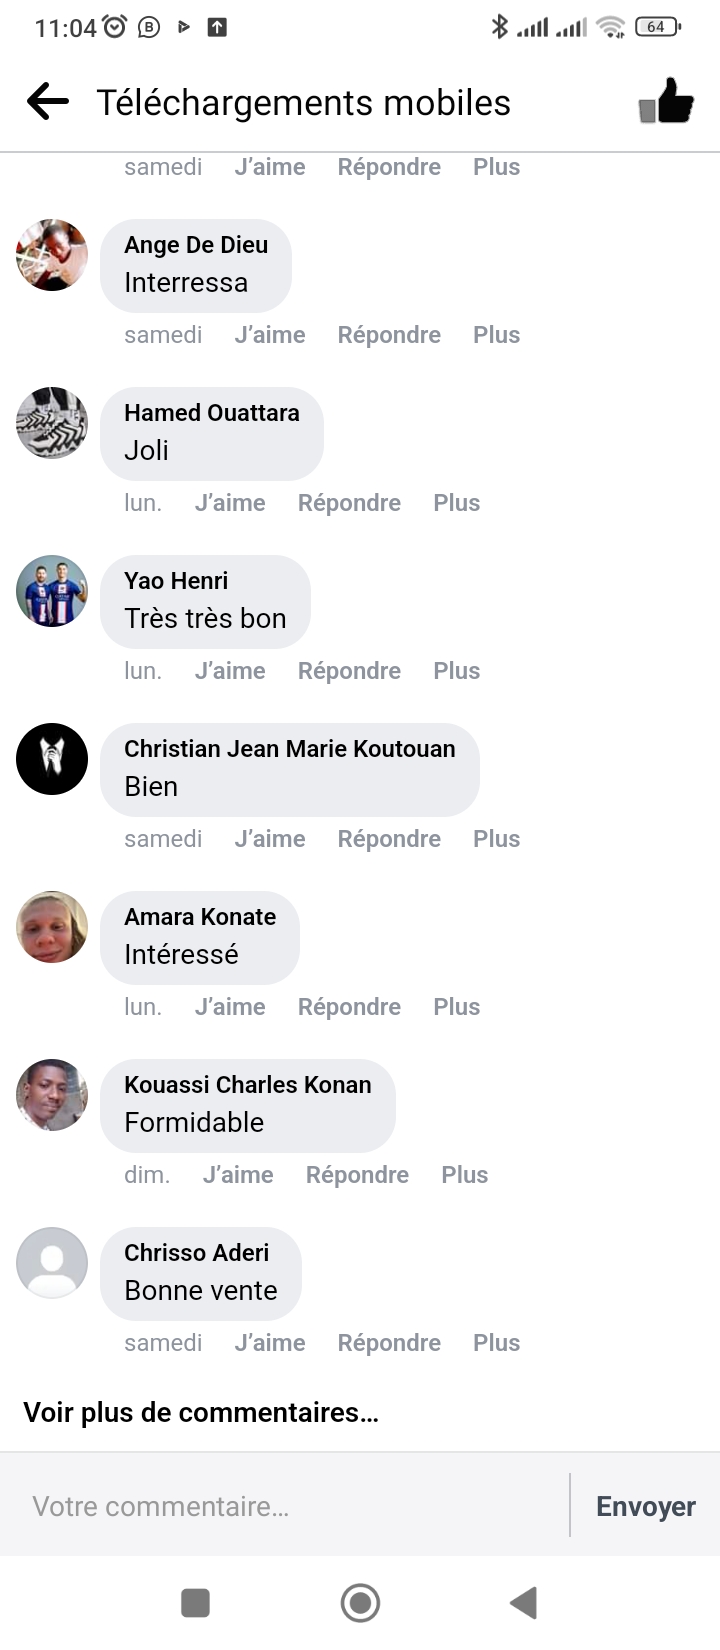
Task: Open Christian Jean Marie Koutouan's avatar
Action: coord(52,759)
